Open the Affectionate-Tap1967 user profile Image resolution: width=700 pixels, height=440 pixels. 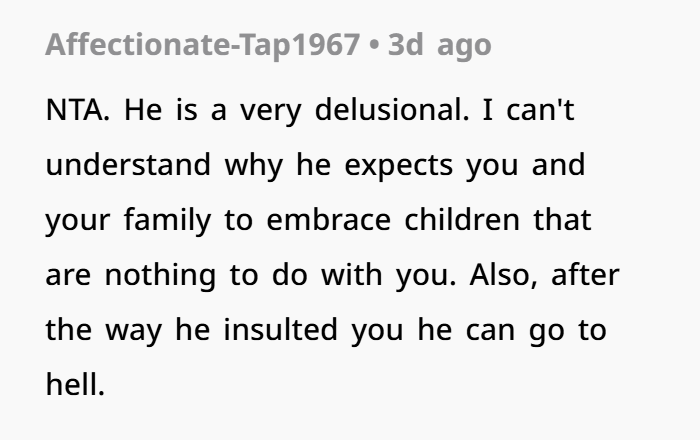point(202,45)
